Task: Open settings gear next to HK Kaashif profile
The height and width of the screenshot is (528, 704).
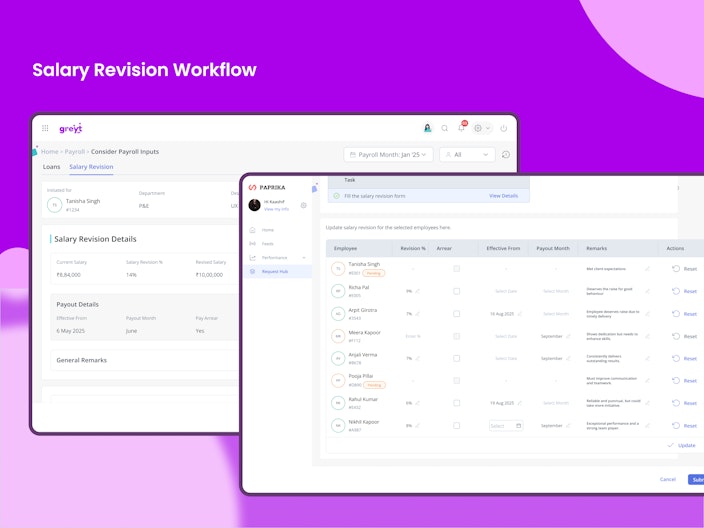Action: point(304,205)
